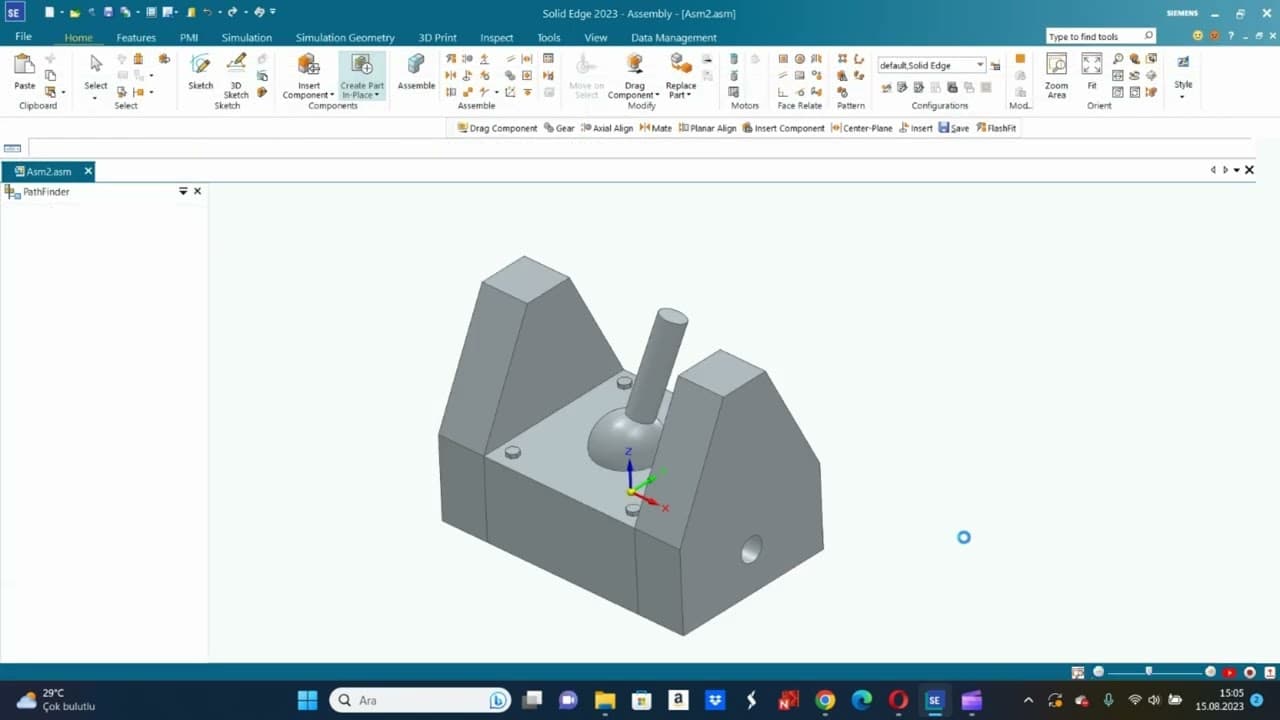Fit the model to the view

(1092, 70)
